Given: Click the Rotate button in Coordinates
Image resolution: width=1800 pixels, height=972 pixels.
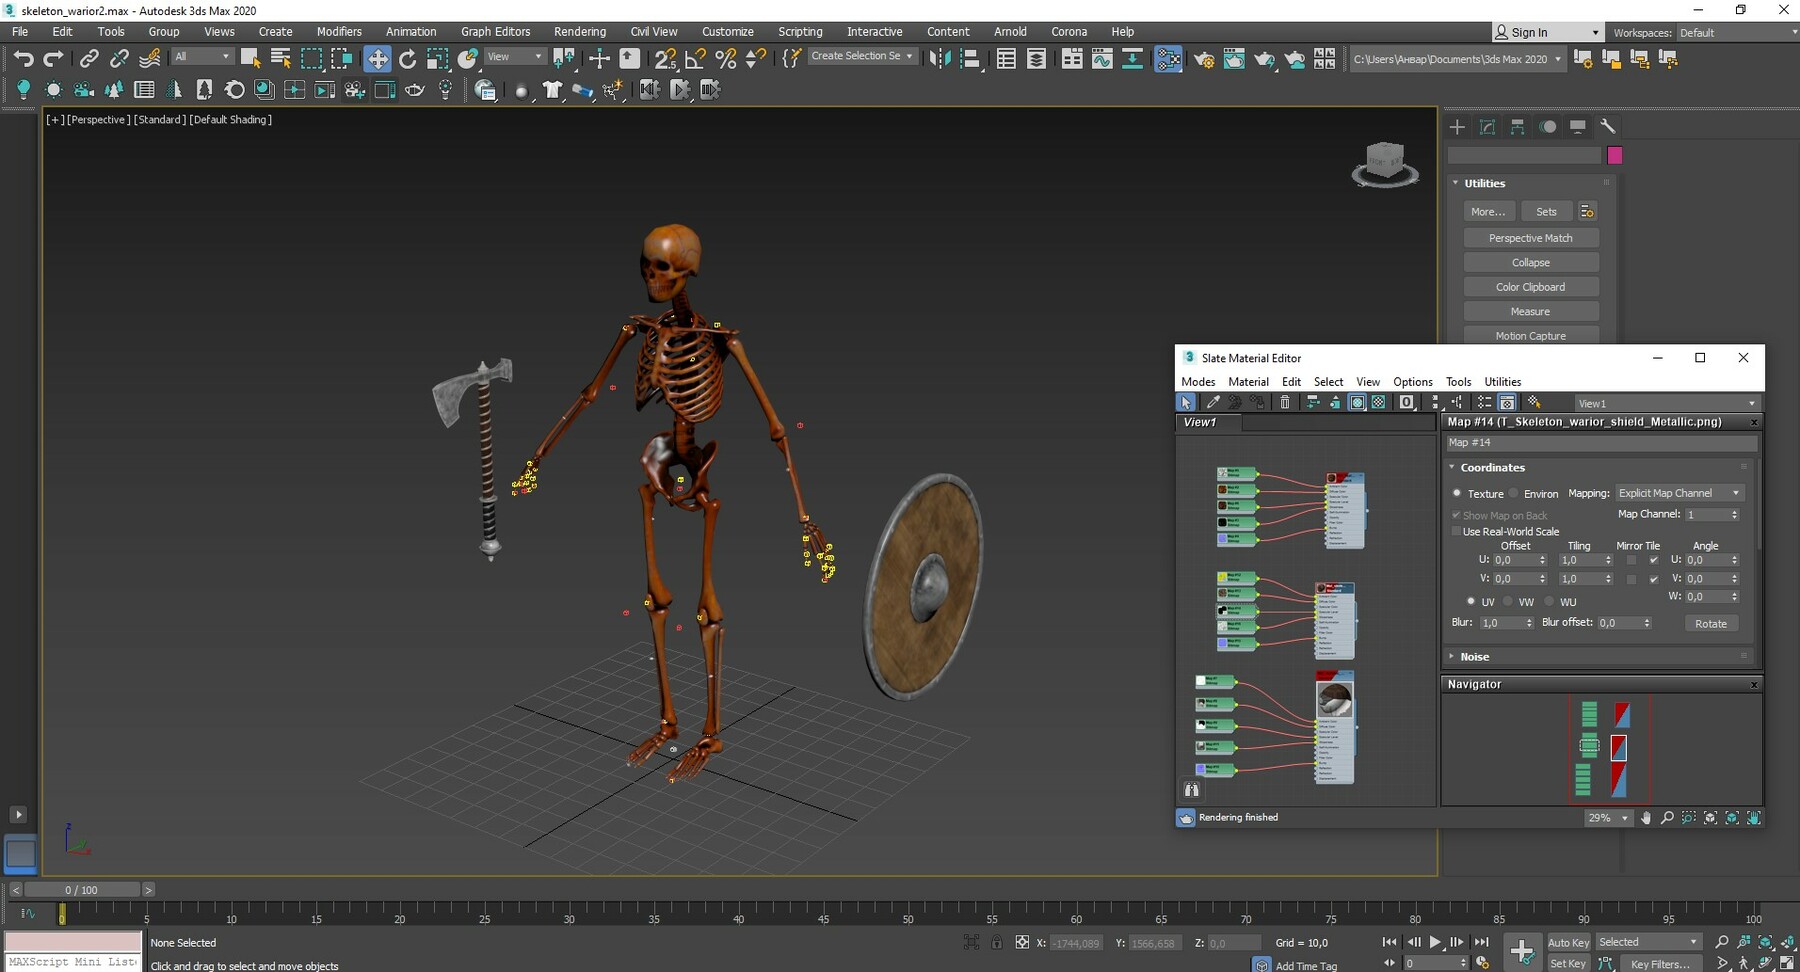Looking at the screenshot, I should (x=1711, y=623).
